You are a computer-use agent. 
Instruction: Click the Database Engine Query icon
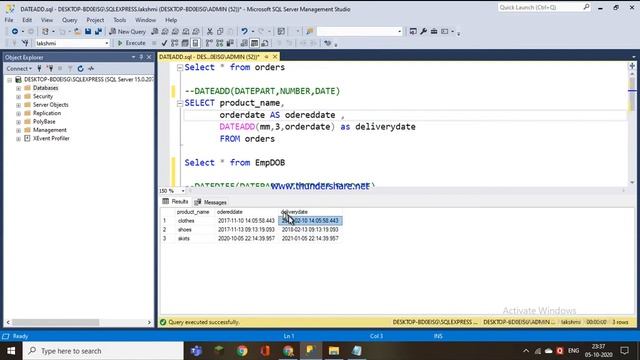pos(155,31)
